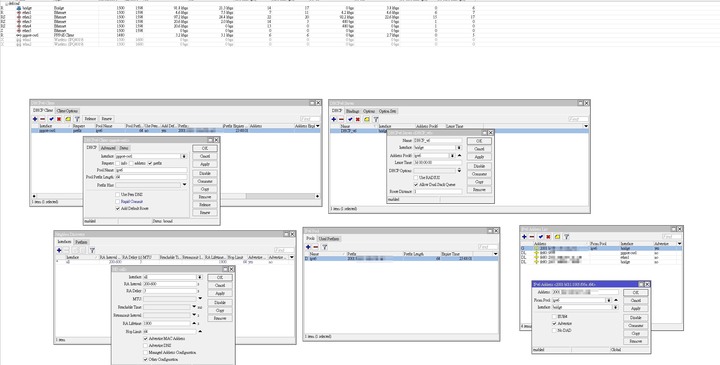Open filter in Neighbor Discovery window
The image size is (720, 365).
[92, 250]
